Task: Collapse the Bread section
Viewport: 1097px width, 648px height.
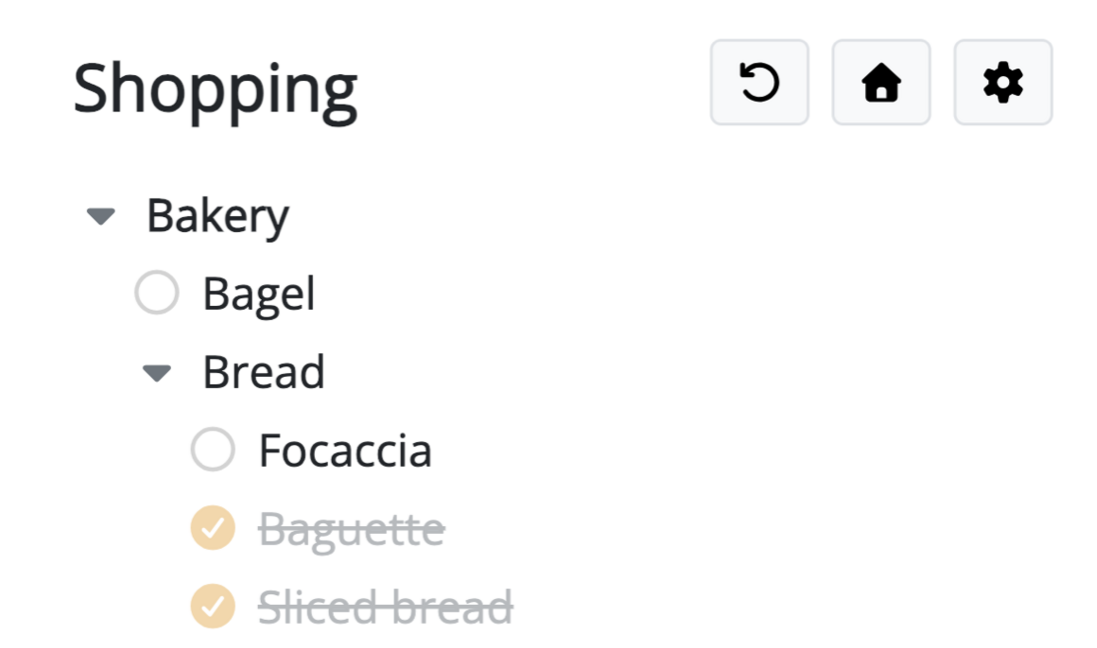Action: [158, 372]
